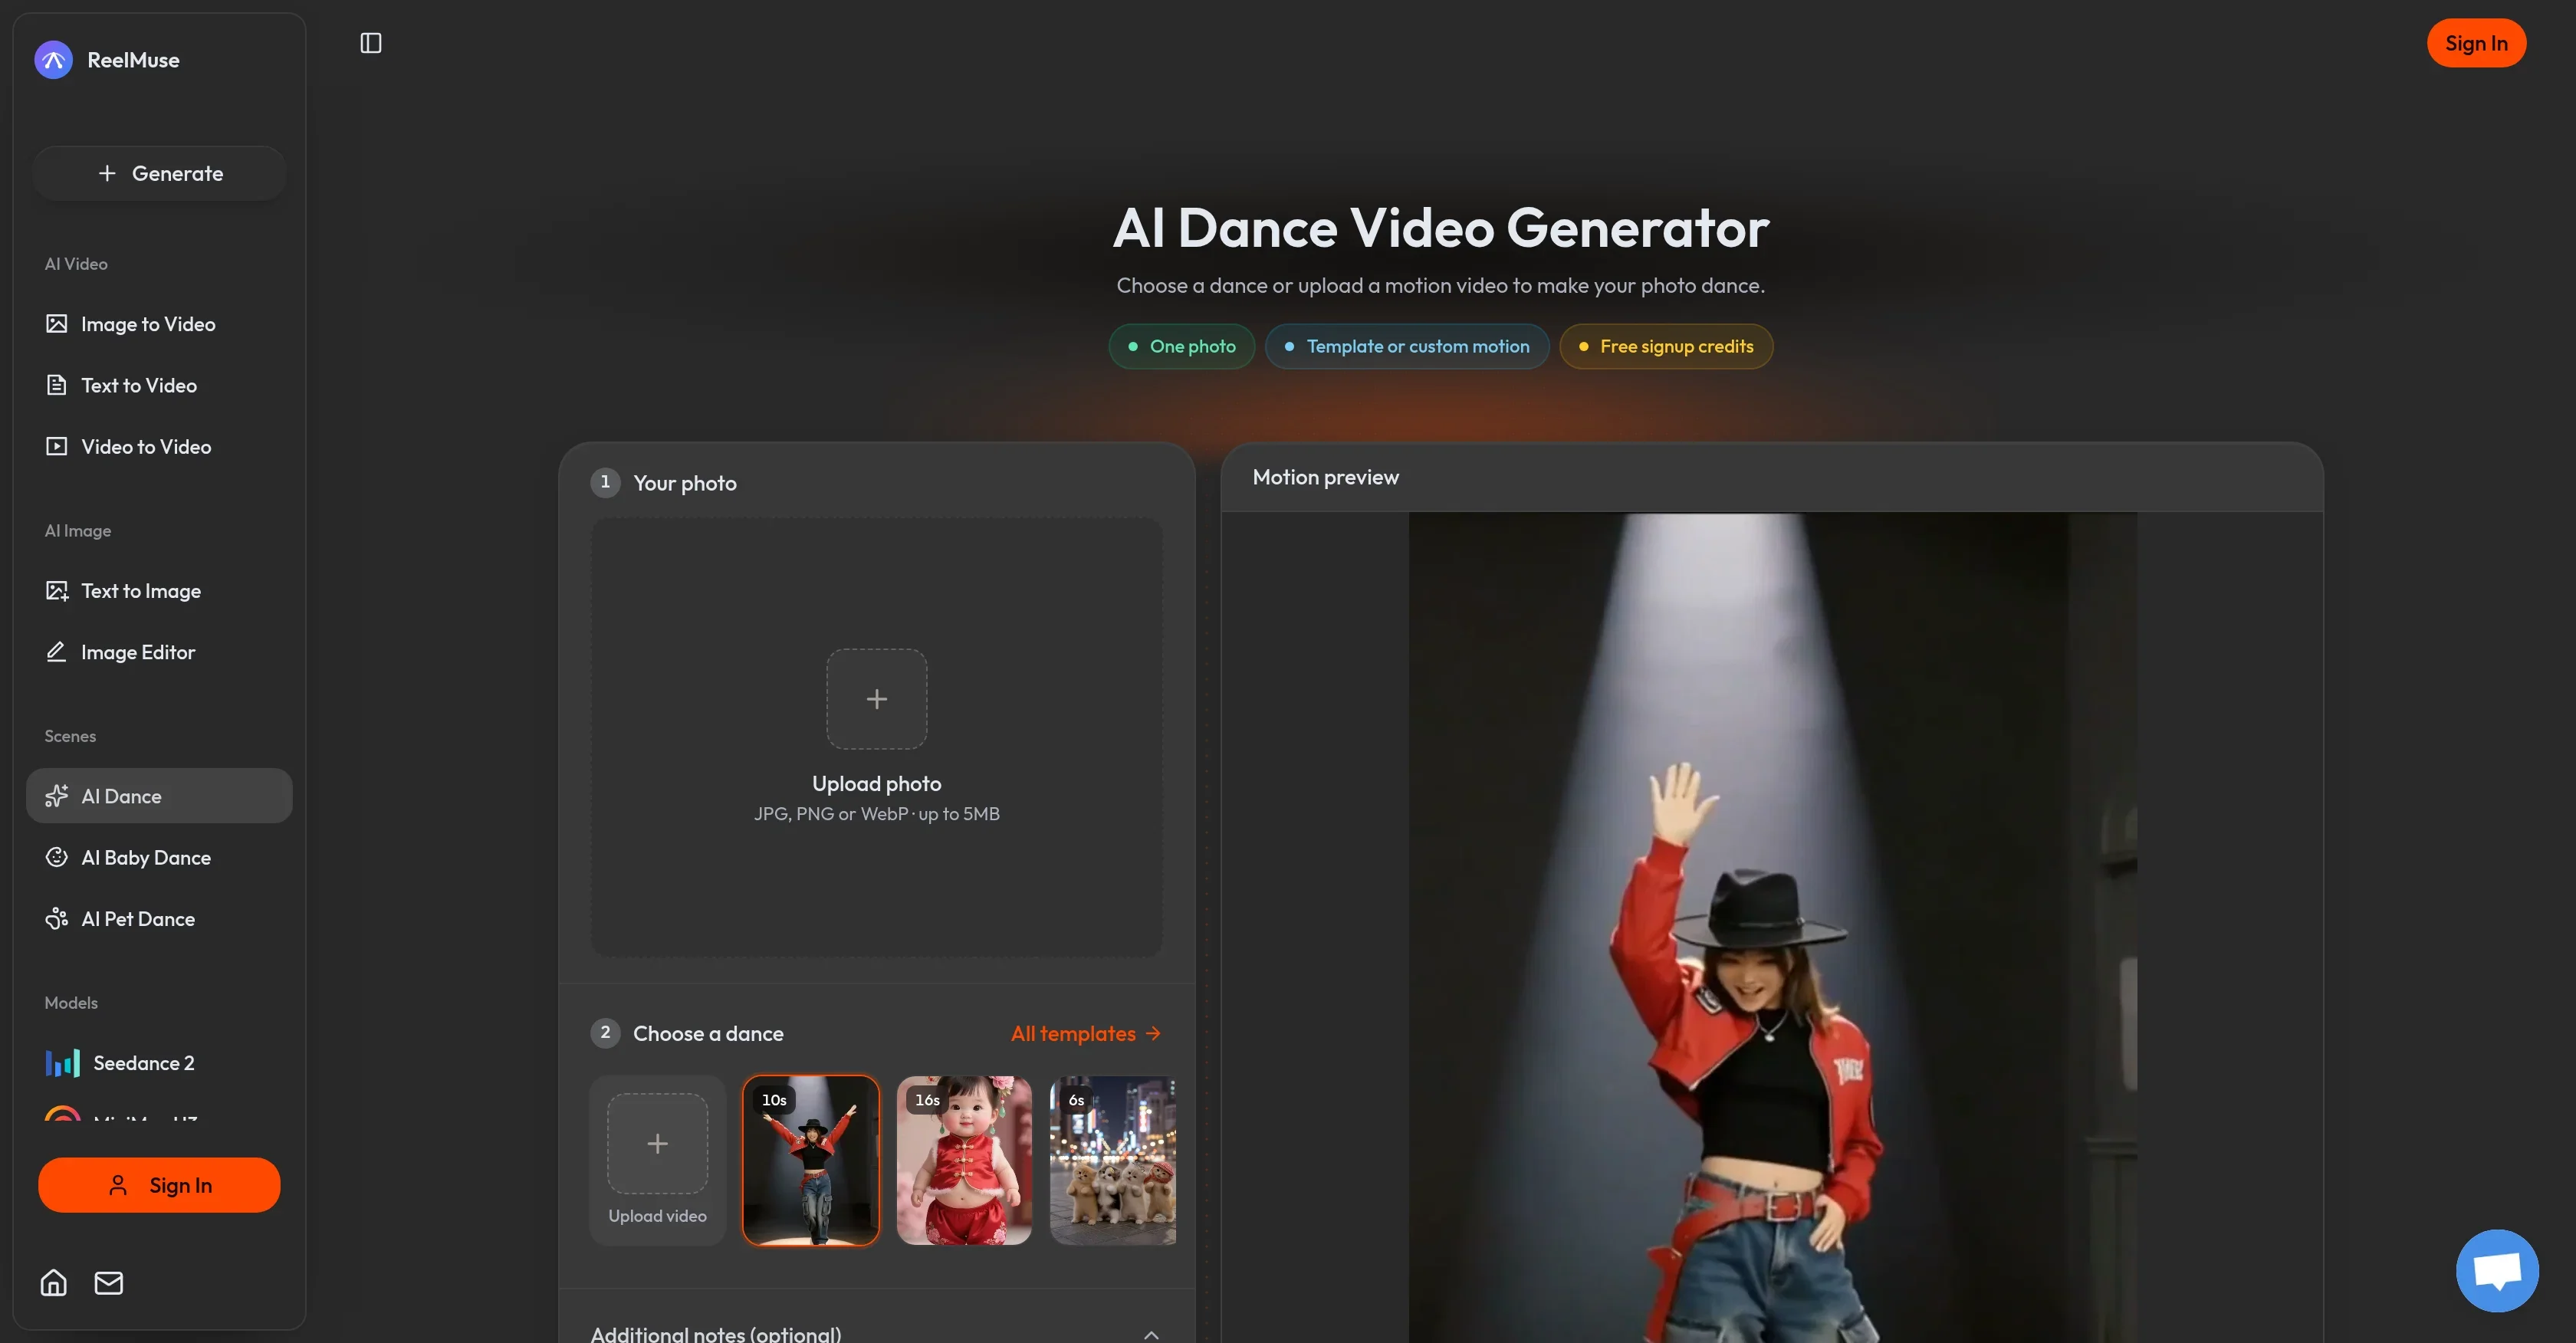Click the sidebar Sign In button
Screen dimensions: 2576x1343
pos(159,1185)
